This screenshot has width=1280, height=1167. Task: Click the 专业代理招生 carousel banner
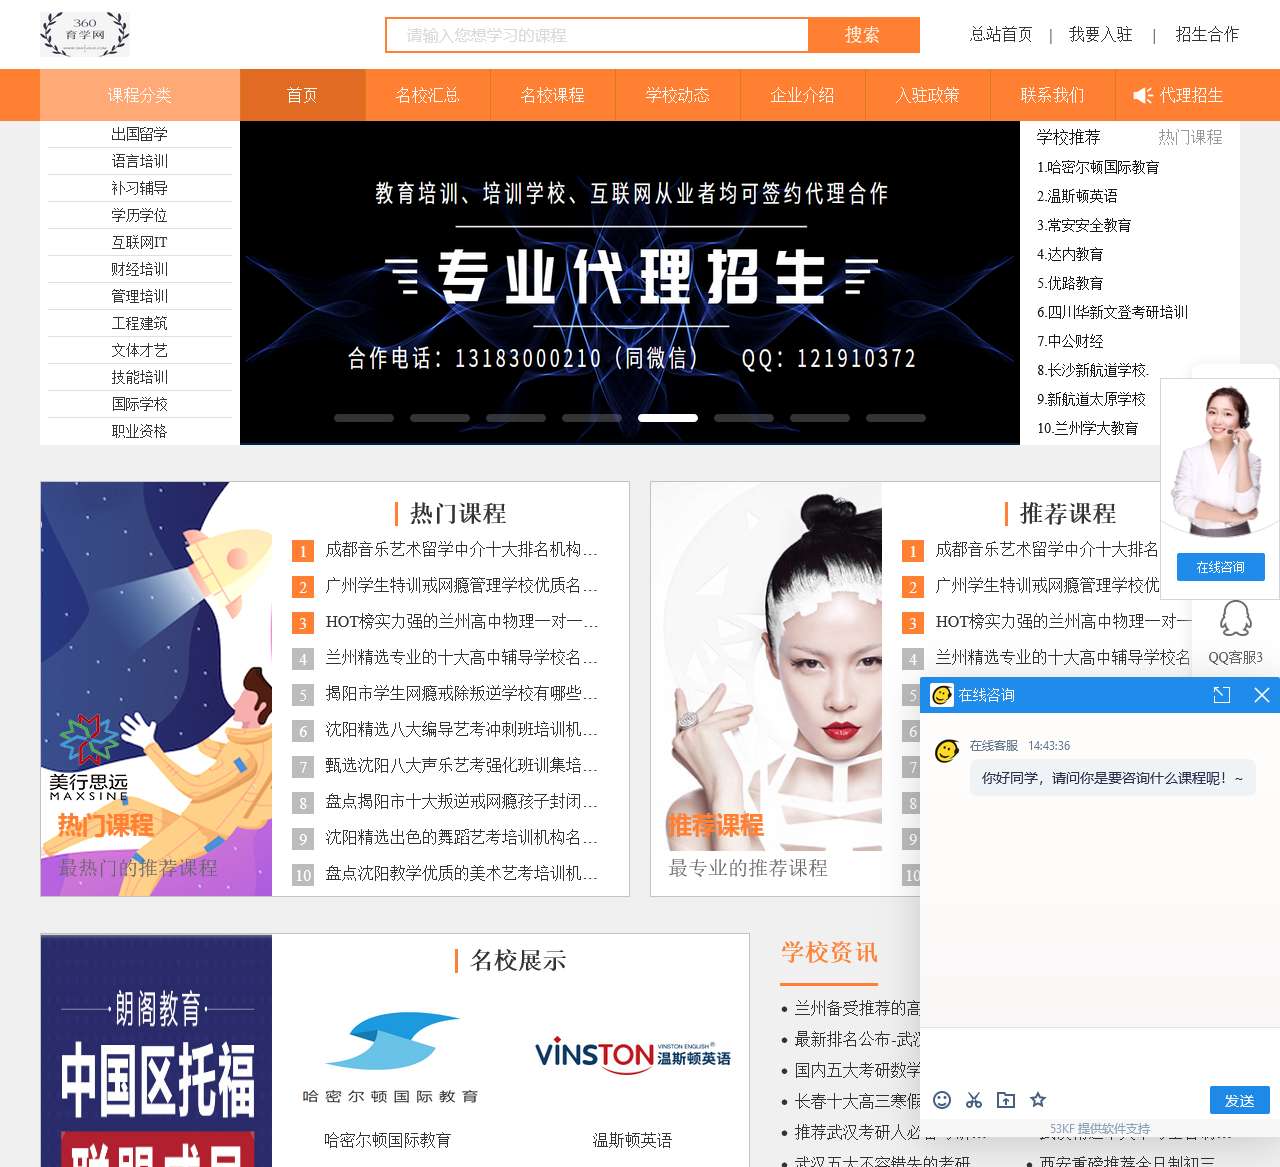[x=630, y=283]
